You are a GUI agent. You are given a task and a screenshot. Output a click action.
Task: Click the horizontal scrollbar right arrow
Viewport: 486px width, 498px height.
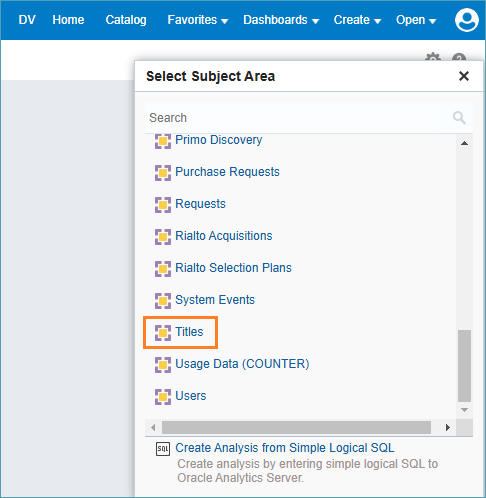[x=448, y=427]
